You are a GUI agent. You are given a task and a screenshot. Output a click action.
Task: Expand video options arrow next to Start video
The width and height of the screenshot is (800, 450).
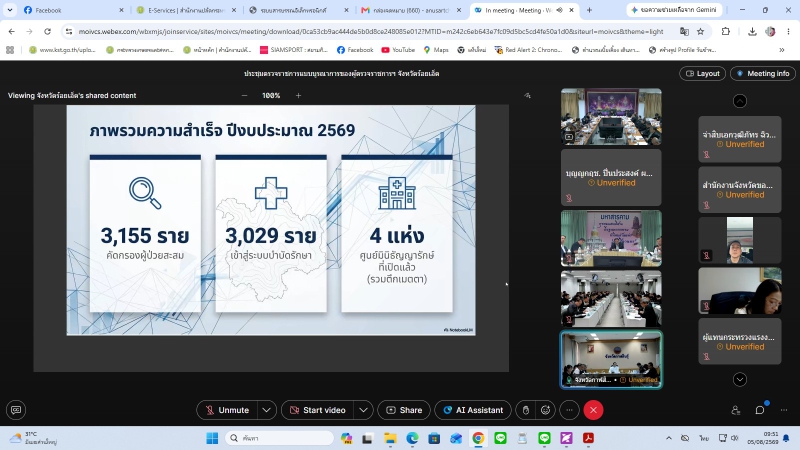click(363, 410)
